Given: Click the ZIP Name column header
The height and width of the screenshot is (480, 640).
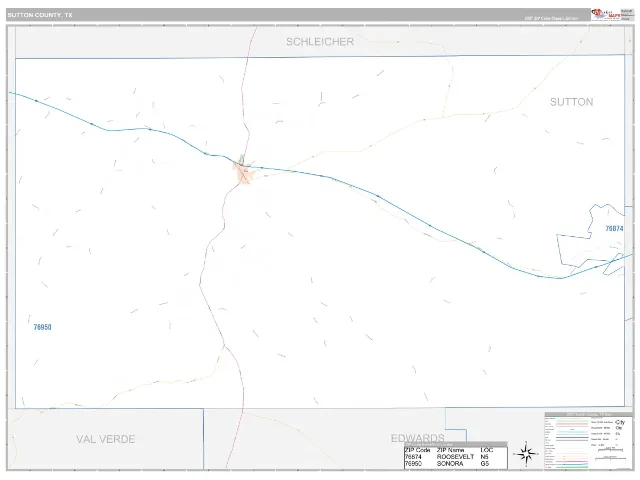Looking at the screenshot, I should coord(450,450).
